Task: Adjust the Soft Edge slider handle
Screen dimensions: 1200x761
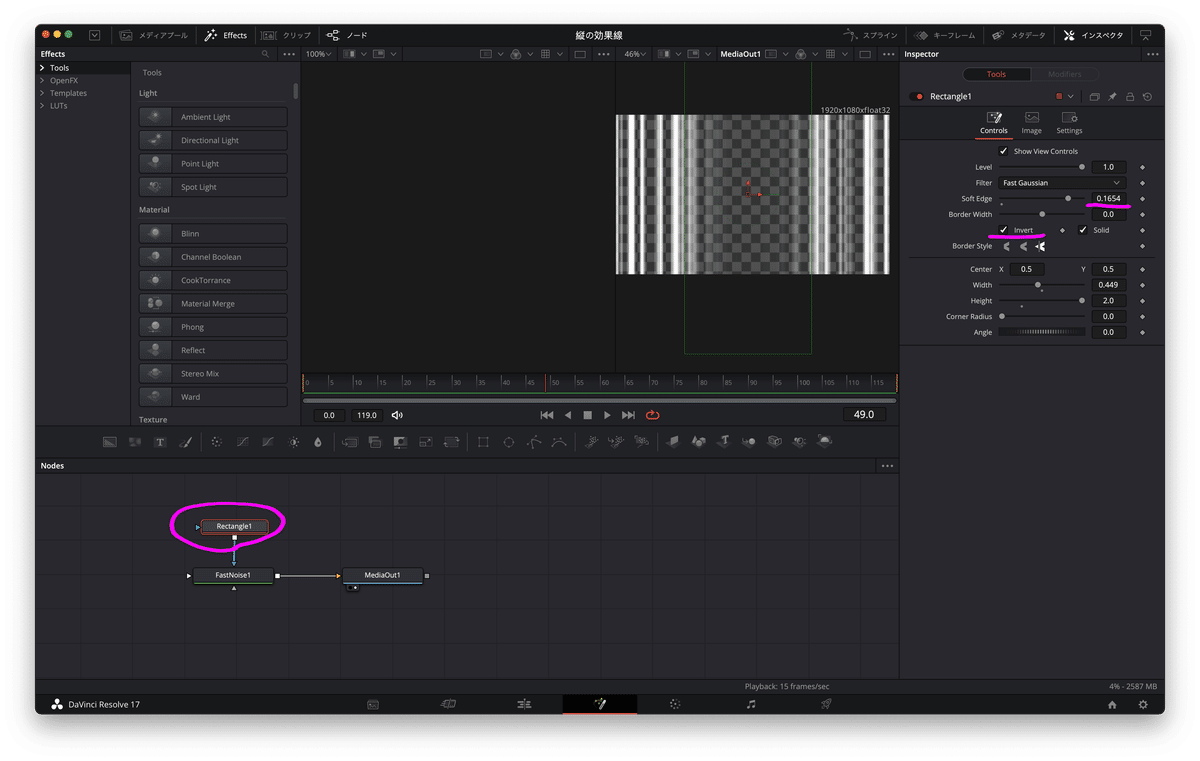Action: 1068,199
